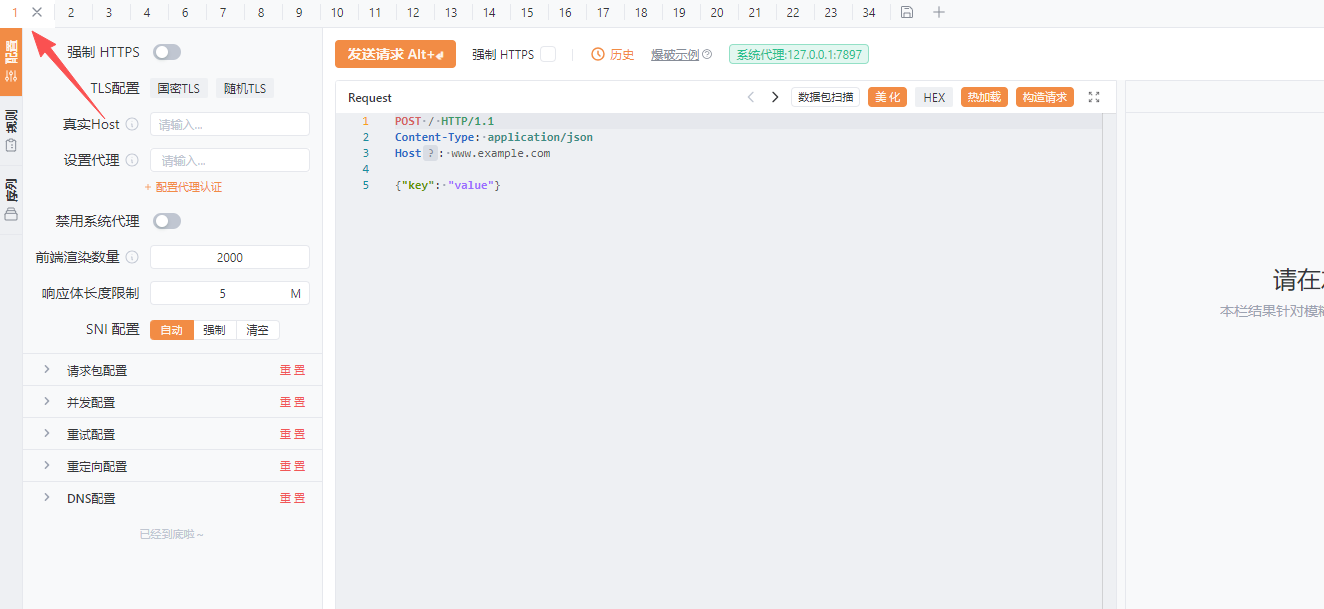The height and width of the screenshot is (609, 1324).
Task: Click 构造请求 button
Action: click(x=1045, y=97)
